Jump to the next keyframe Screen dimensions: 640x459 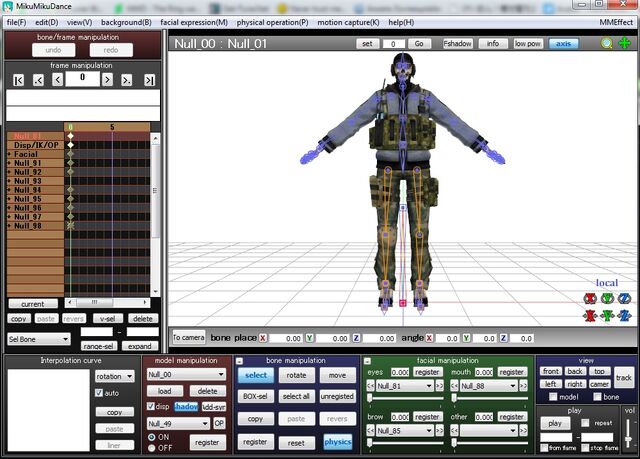click(x=127, y=80)
